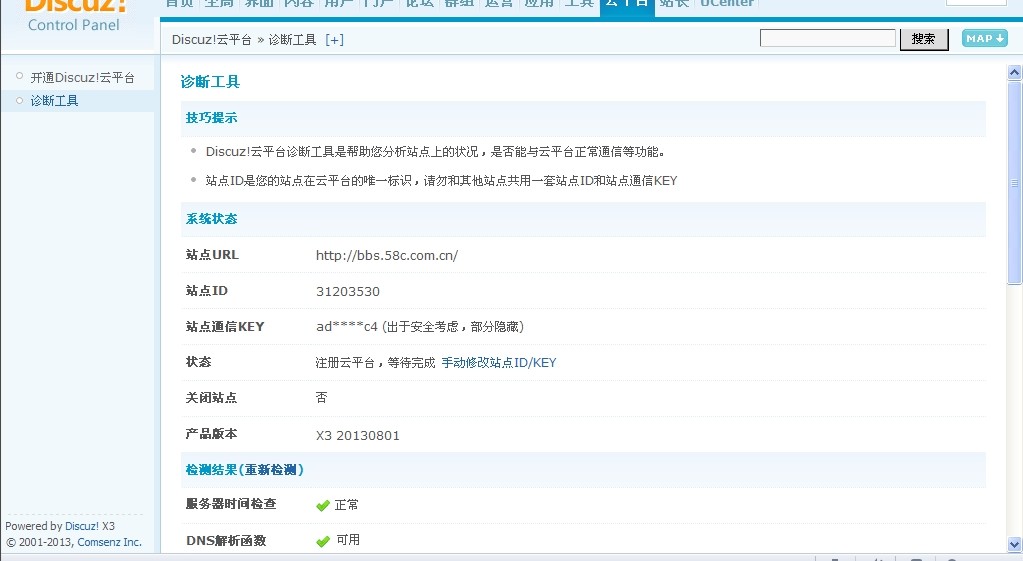Screen dimensions: 1023x561
Task: Open 手动修改站点ID/KEY link
Action: point(498,363)
